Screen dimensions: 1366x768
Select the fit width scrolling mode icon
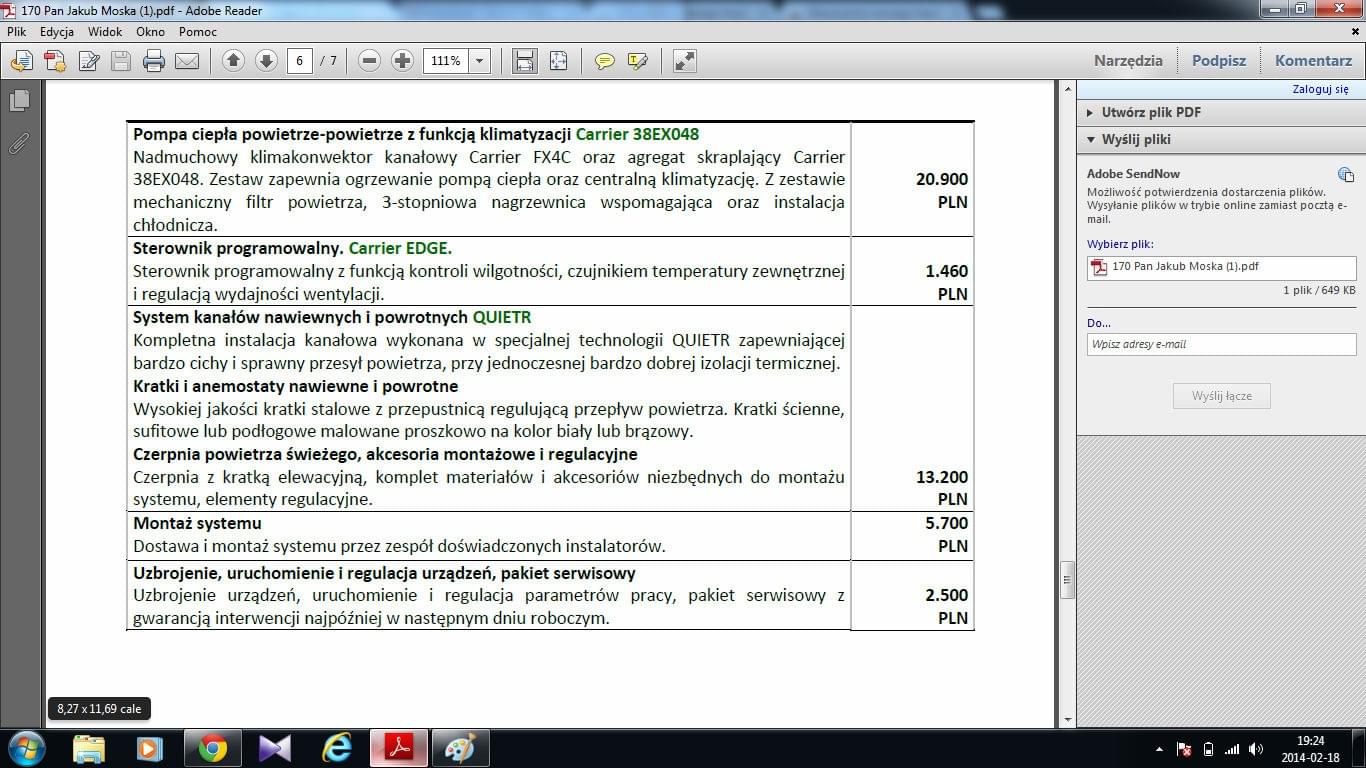pyautogui.click(x=525, y=61)
